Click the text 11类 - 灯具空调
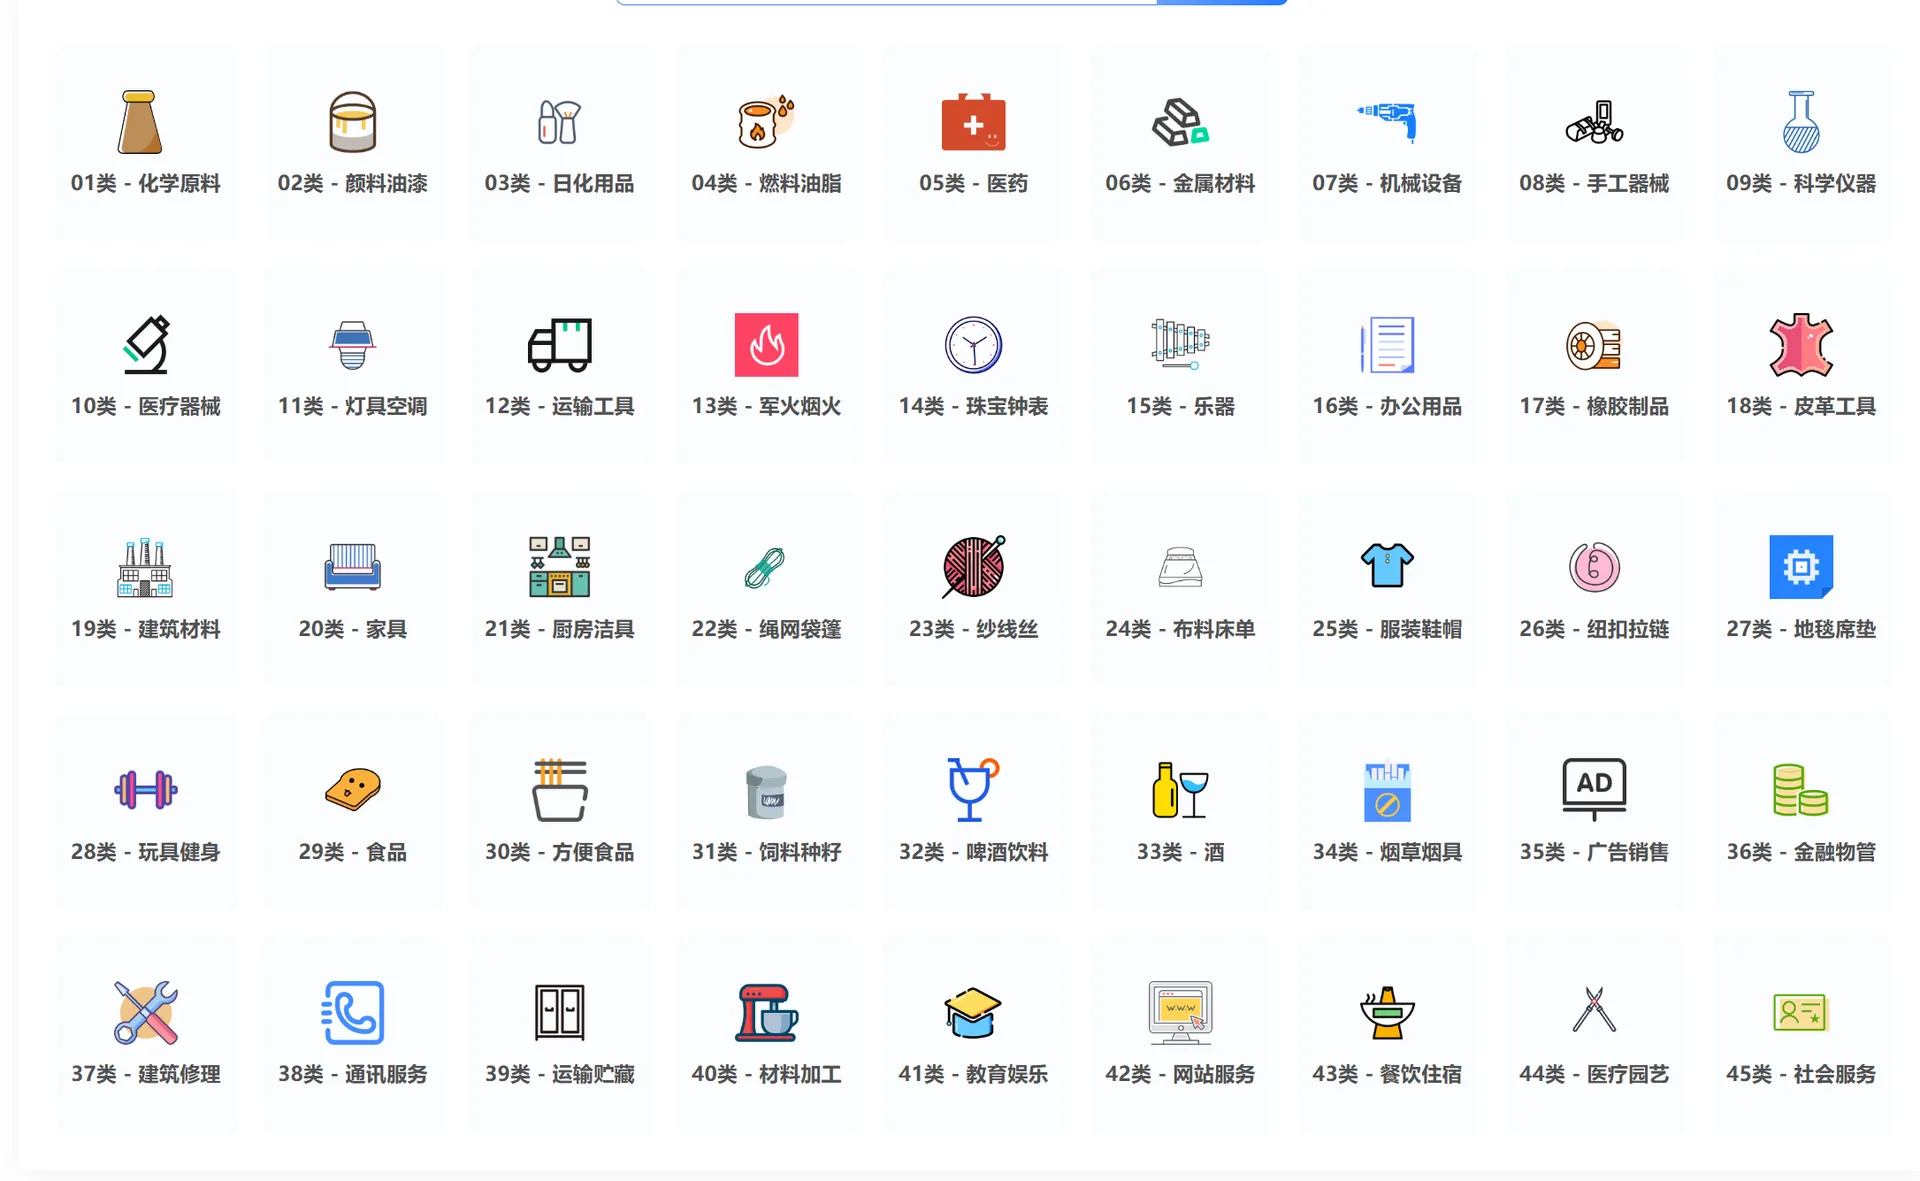This screenshot has height=1181, width=1920. (x=352, y=406)
